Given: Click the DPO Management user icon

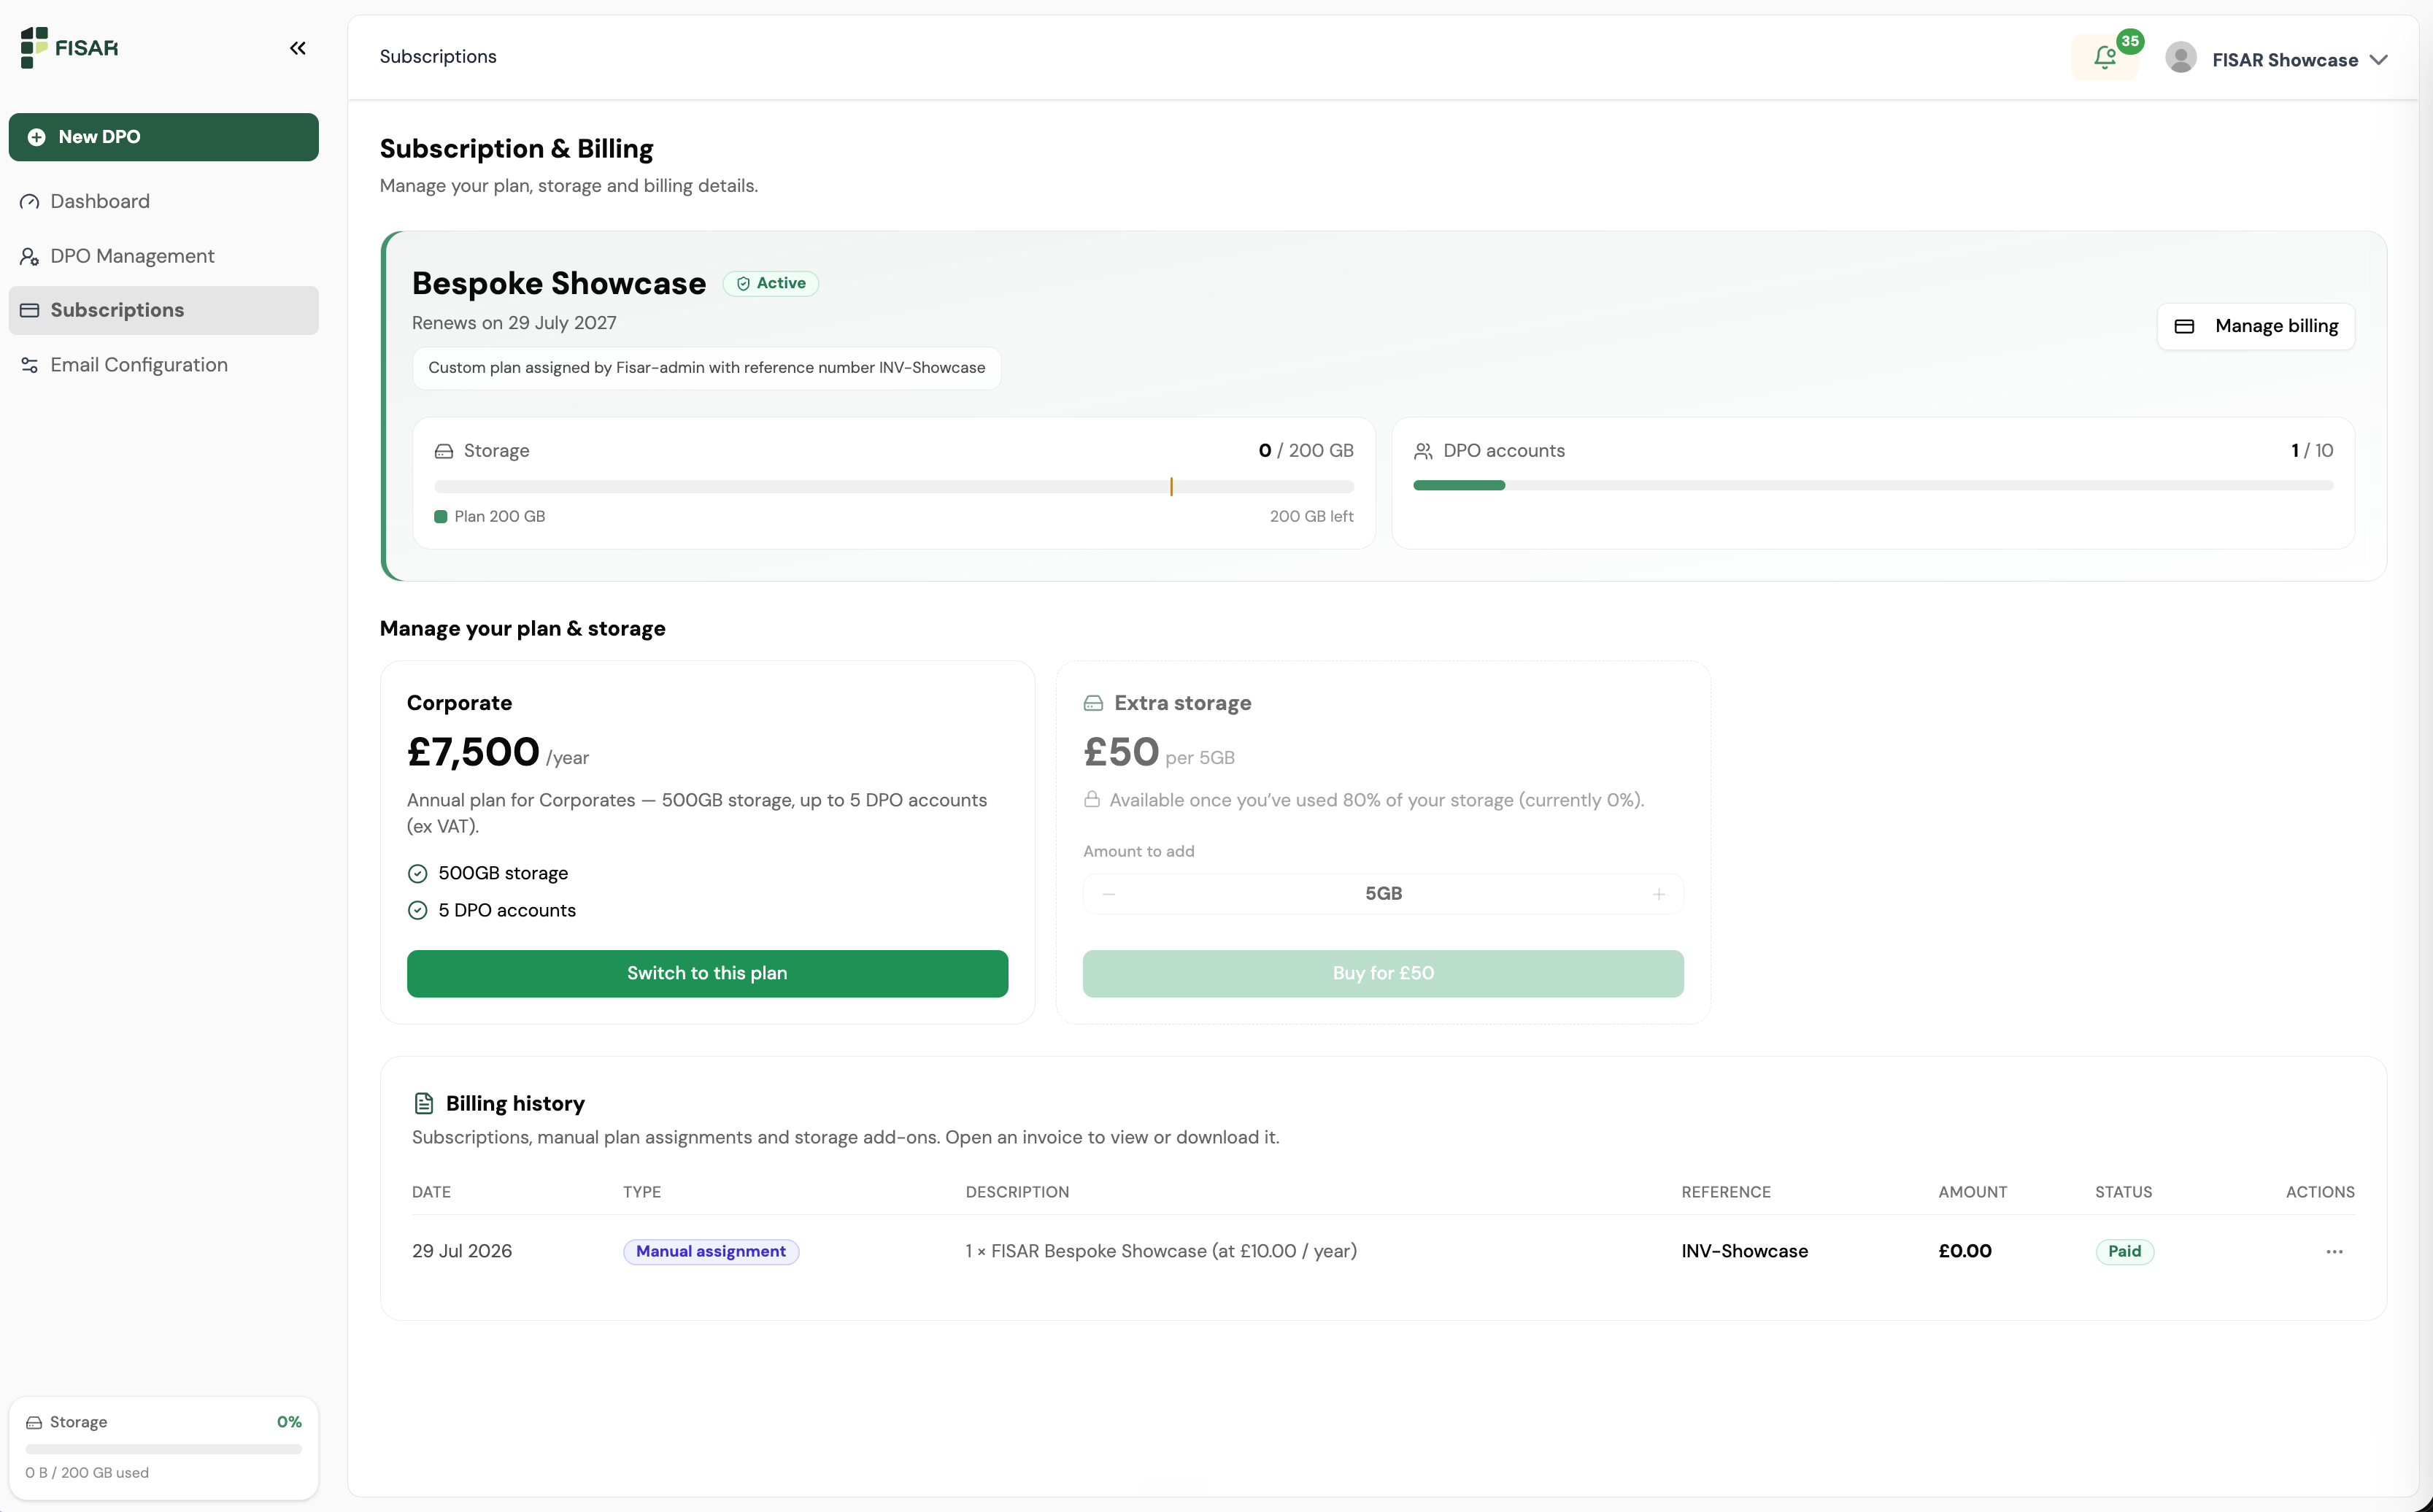Looking at the screenshot, I should click(30, 257).
